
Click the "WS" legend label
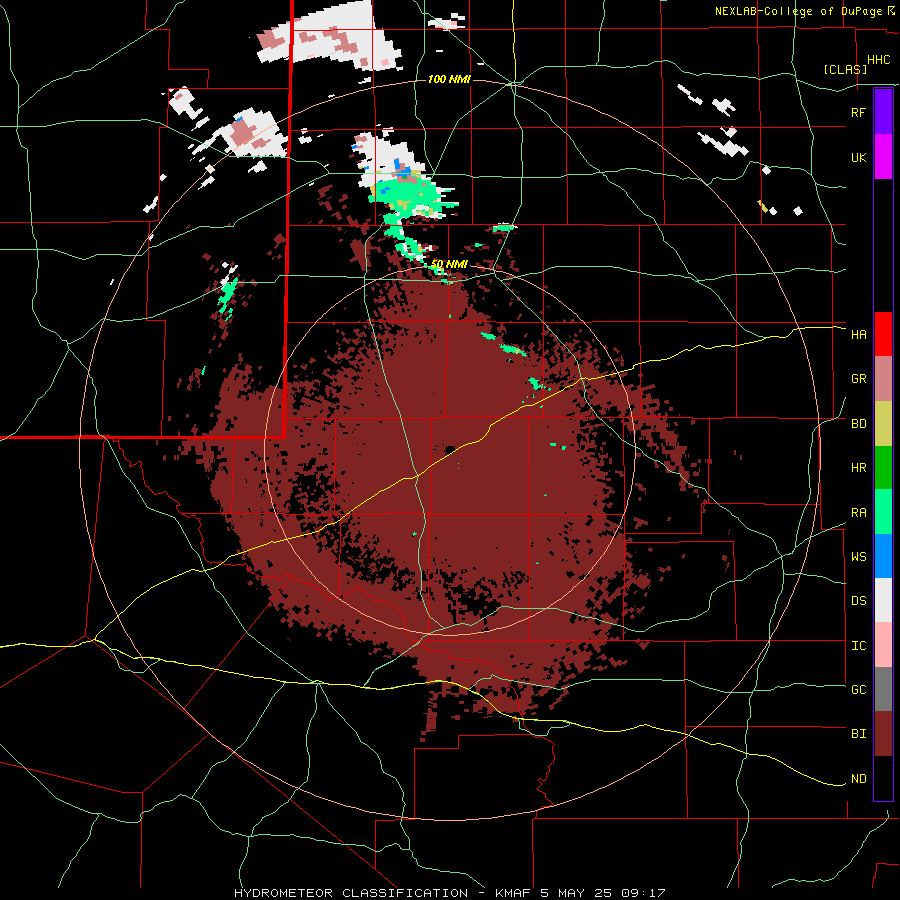point(858,557)
